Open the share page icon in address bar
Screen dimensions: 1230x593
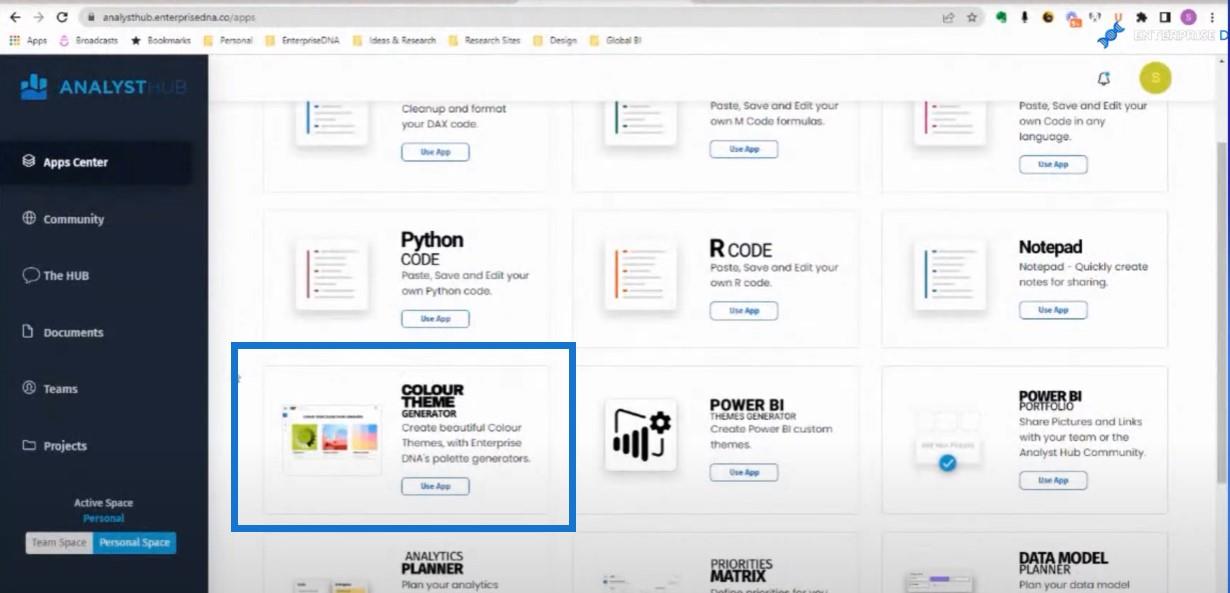(948, 17)
